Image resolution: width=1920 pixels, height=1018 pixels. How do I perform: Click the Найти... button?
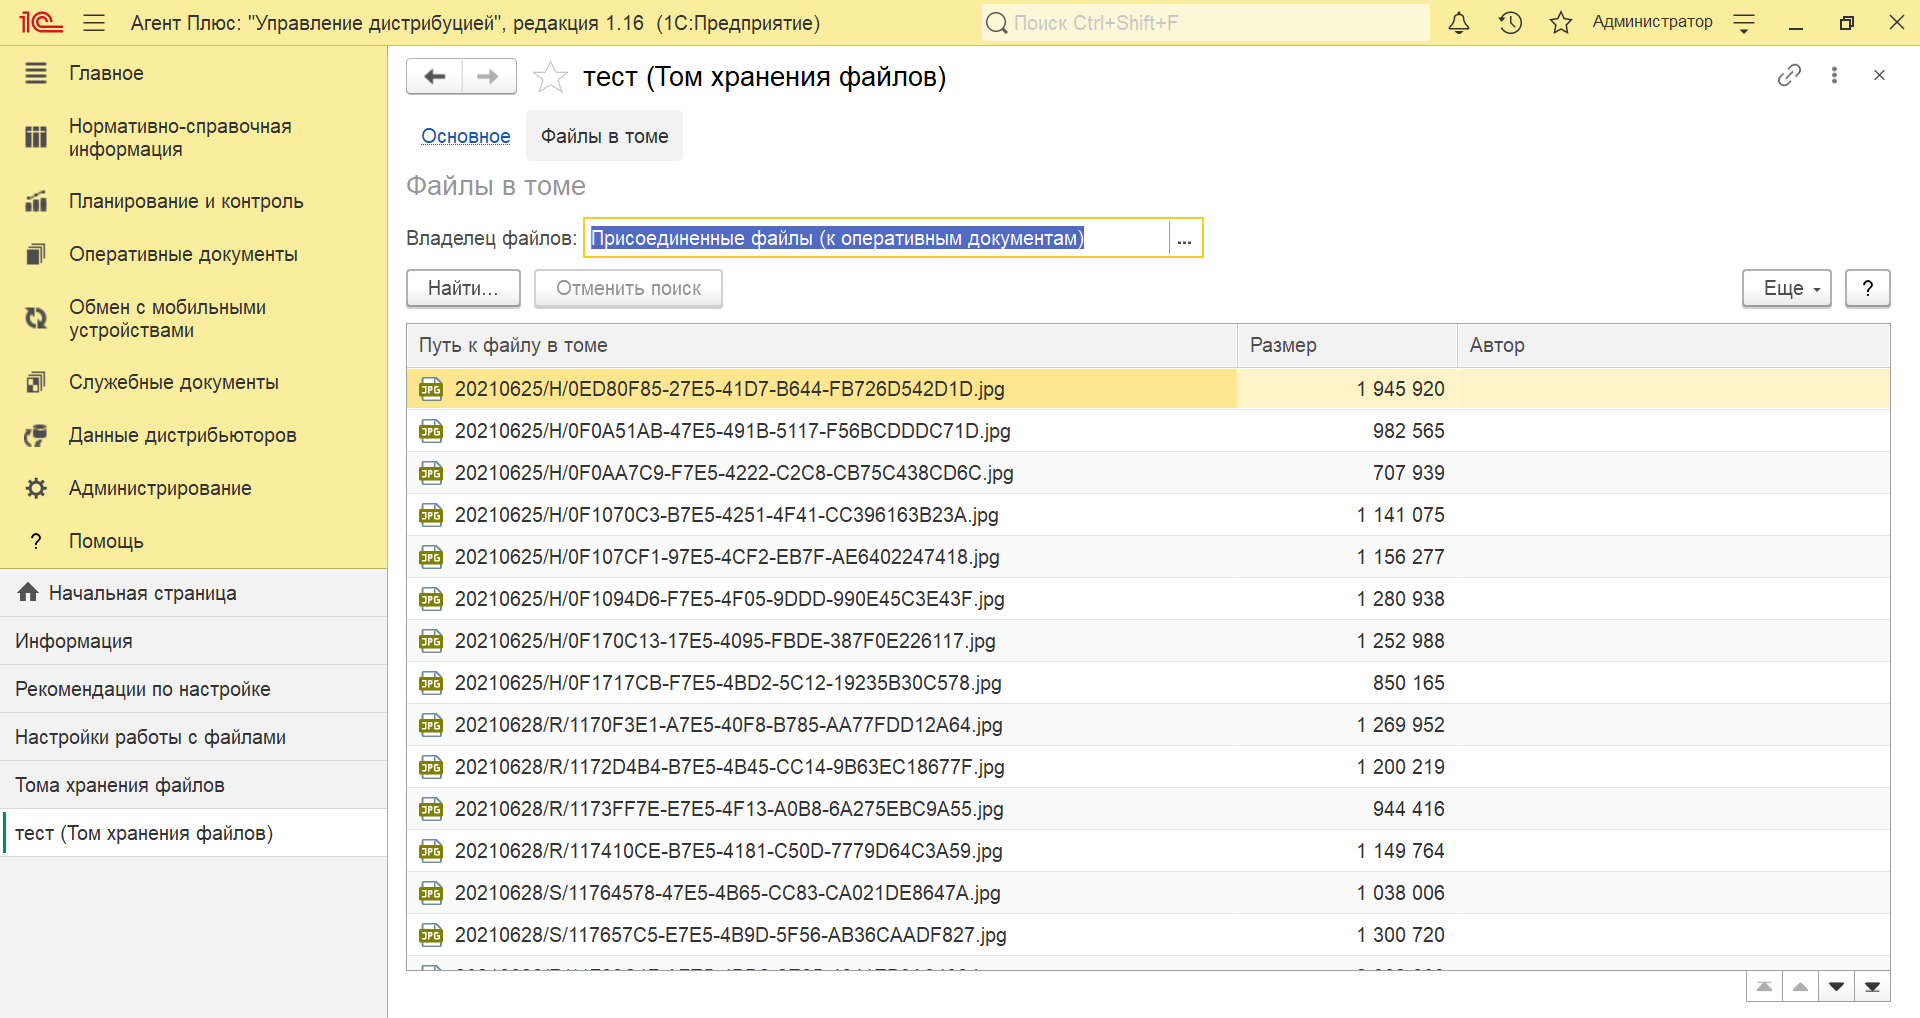[x=463, y=288]
